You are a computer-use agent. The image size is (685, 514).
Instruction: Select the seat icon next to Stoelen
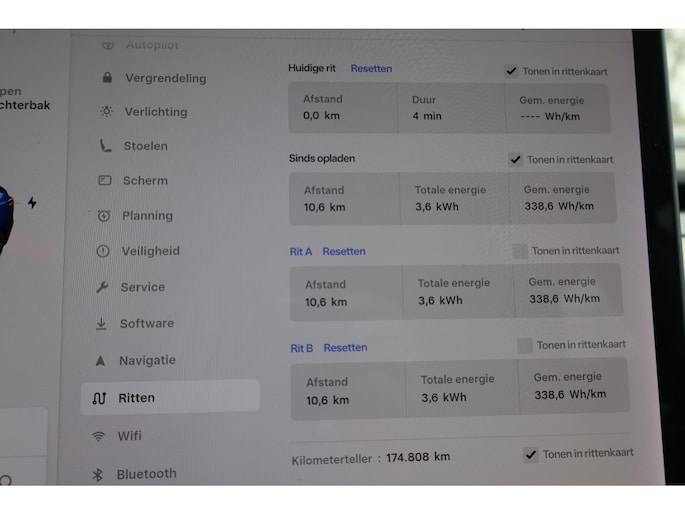[105, 146]
